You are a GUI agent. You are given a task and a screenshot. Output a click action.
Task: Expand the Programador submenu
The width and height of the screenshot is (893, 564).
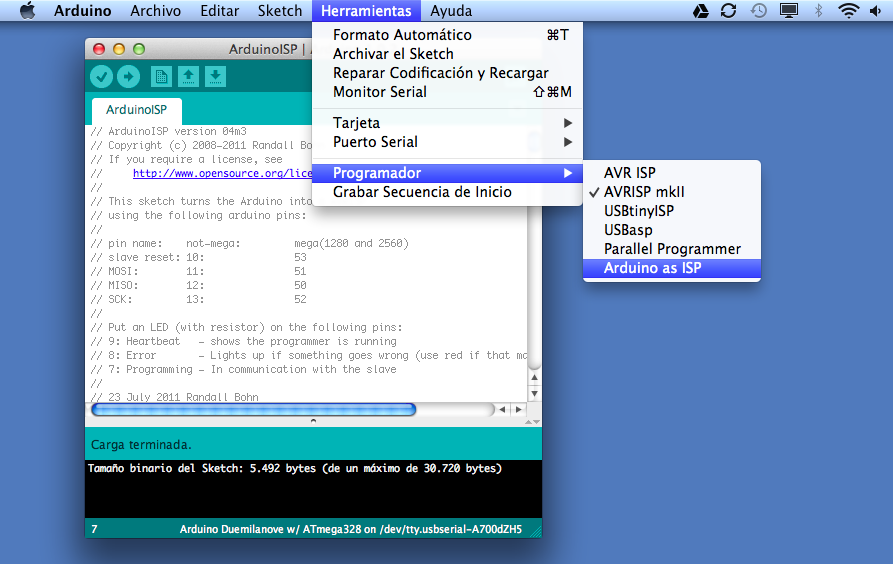448,173
